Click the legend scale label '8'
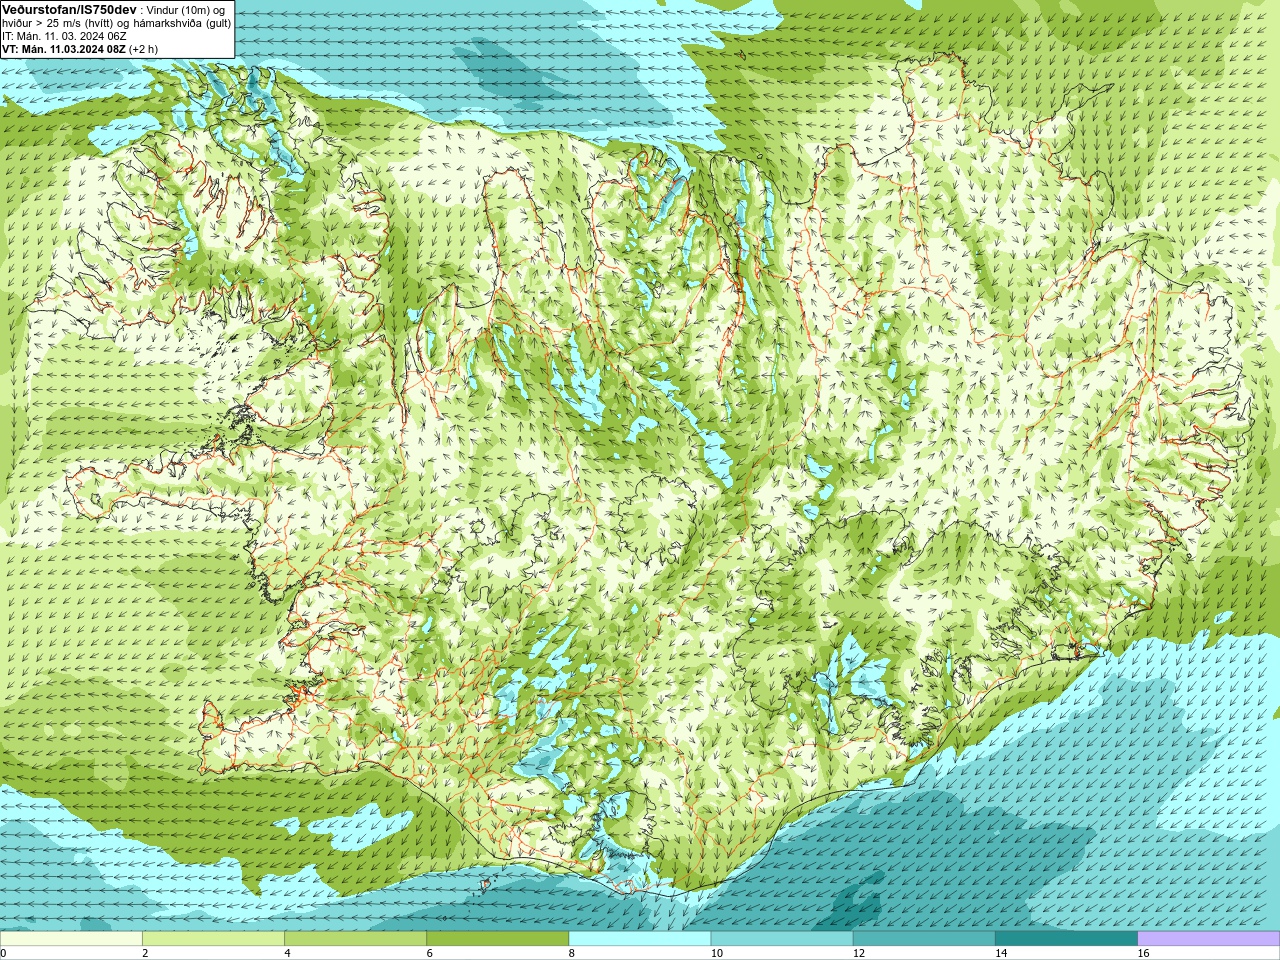Image resolution: width=1280 pixels, height=960 pixels. (x=572, y=953)
